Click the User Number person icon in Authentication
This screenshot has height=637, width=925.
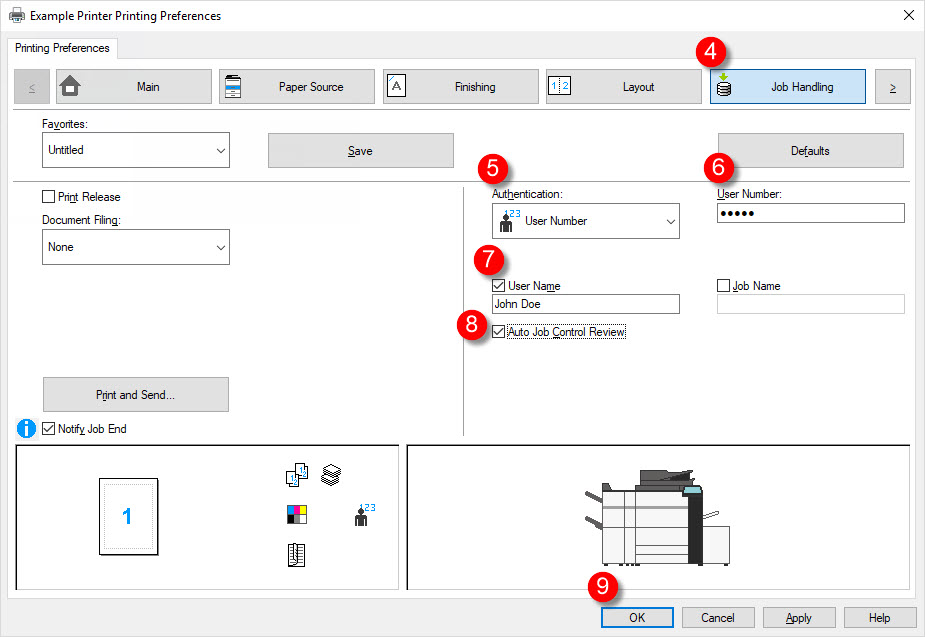coord(509,220)
